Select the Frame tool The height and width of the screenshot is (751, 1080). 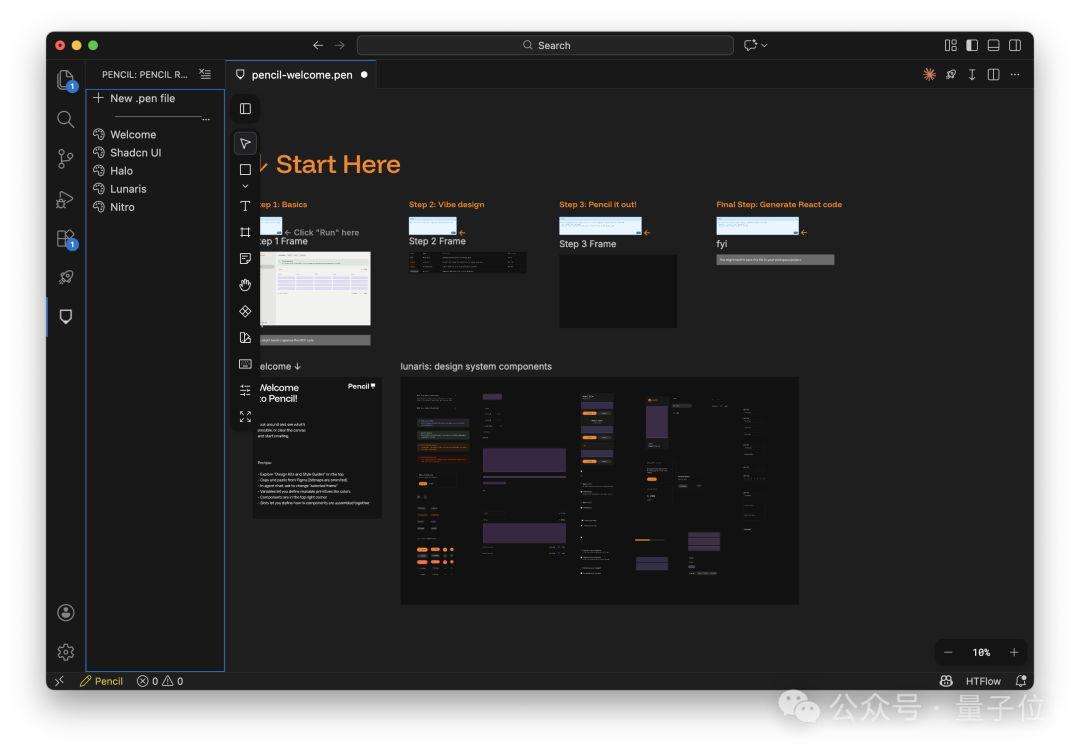click(245, 232)
